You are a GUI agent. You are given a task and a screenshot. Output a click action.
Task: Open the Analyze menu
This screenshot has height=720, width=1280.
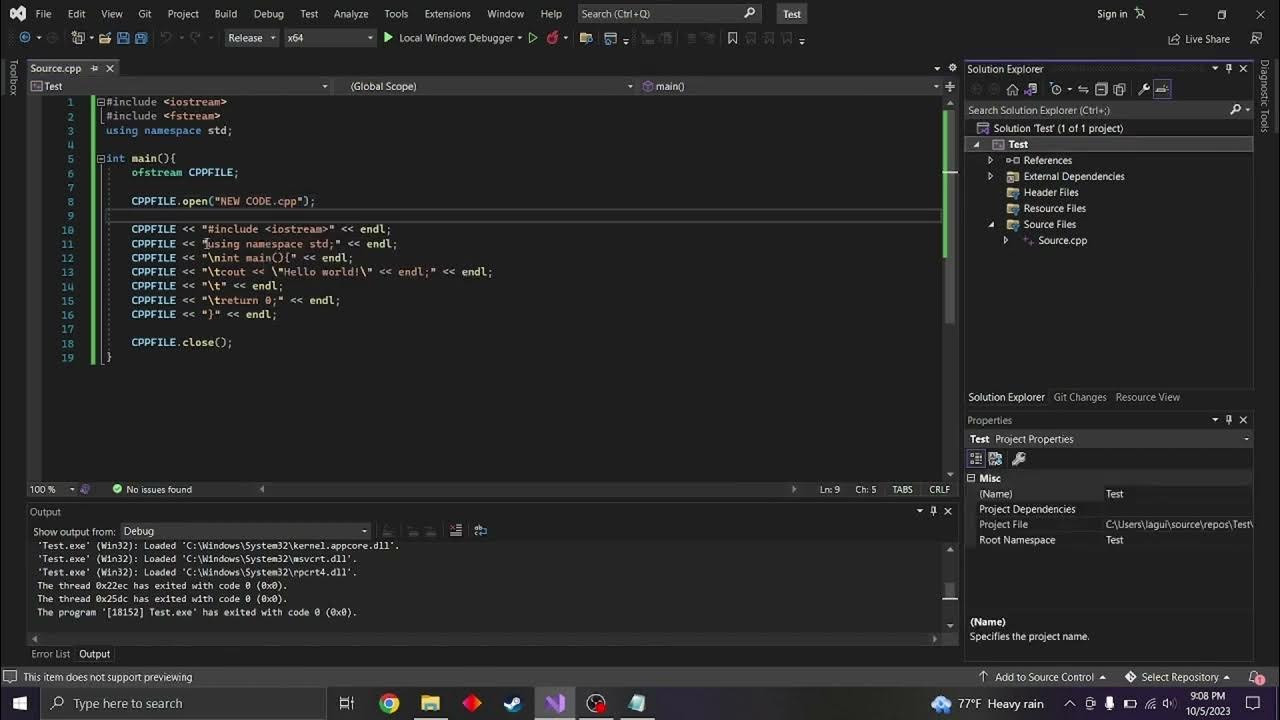pos(351,14)
